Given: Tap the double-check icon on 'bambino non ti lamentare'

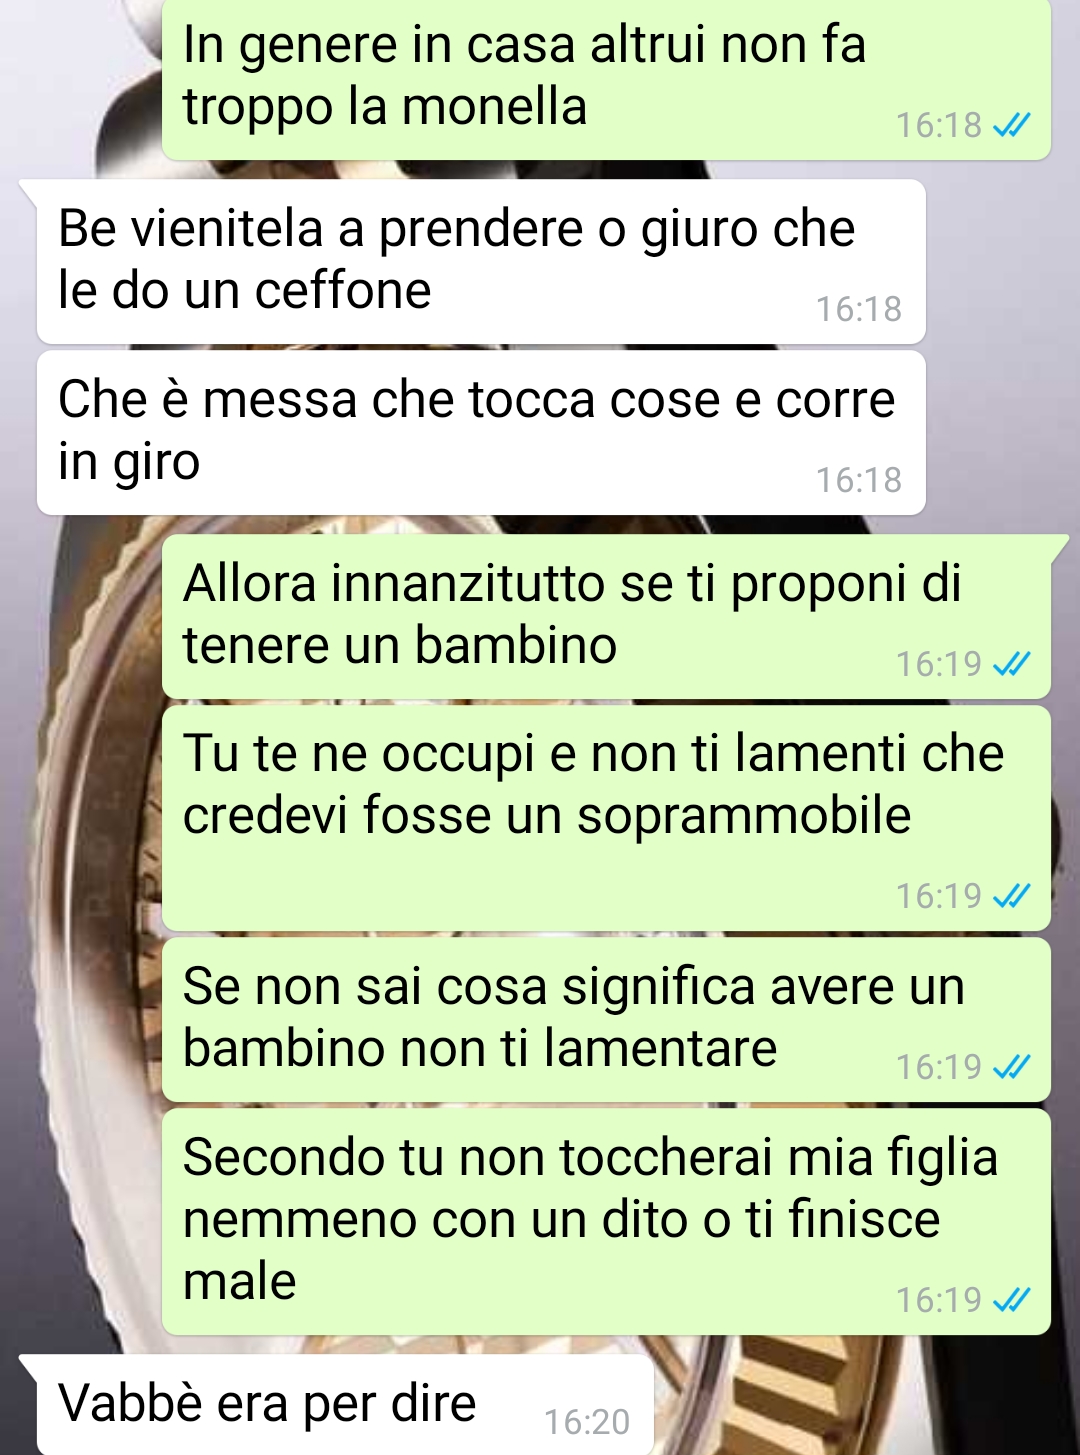Looking at the screenshot, I should (1011, 1067).
